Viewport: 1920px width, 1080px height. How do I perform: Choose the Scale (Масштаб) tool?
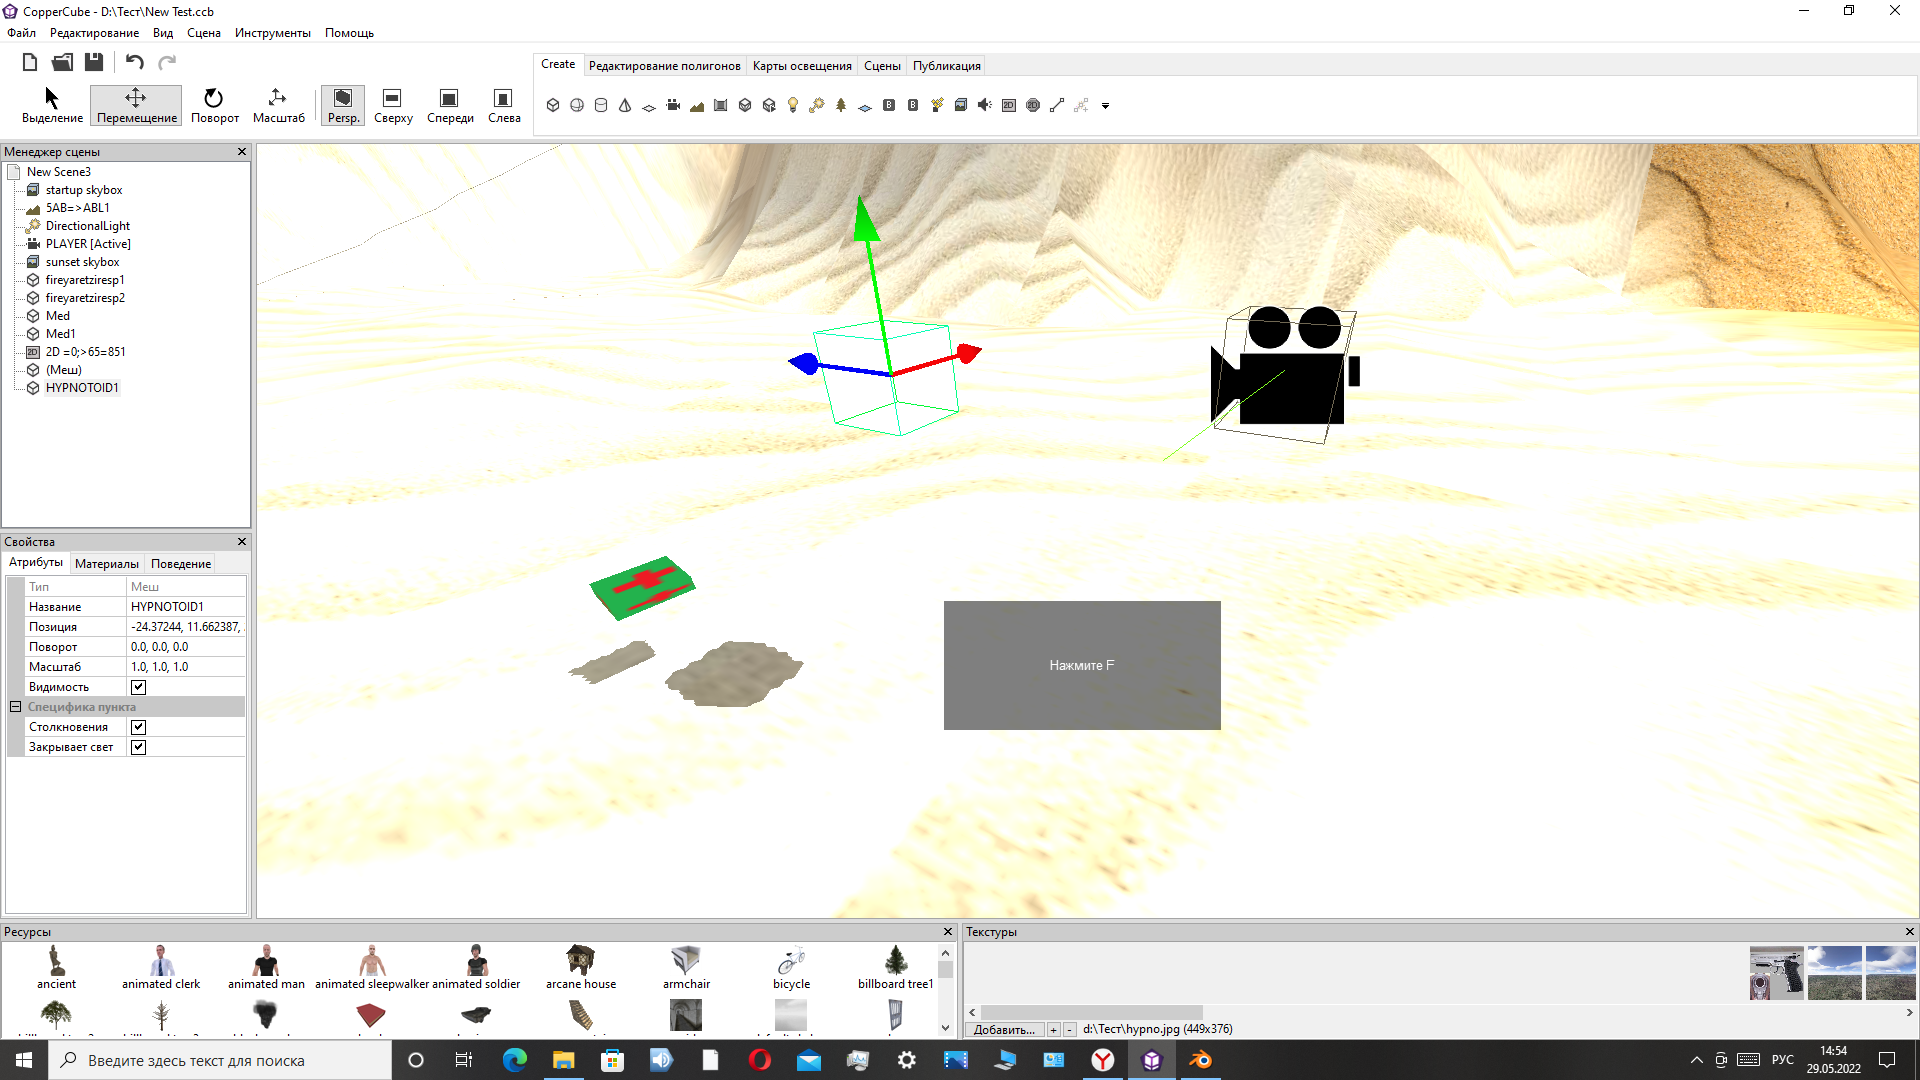[278, 105]
